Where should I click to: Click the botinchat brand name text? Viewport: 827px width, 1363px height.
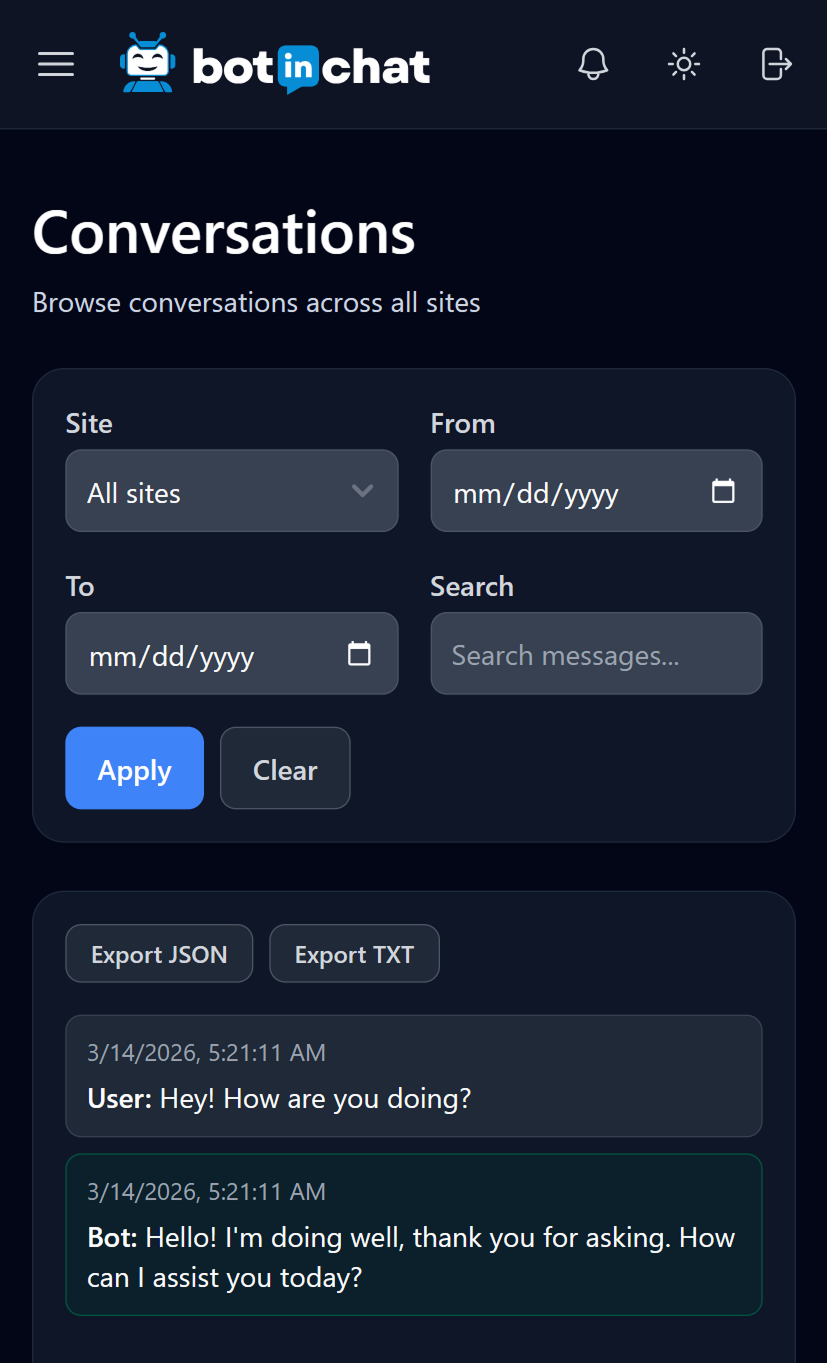point(311,67)
